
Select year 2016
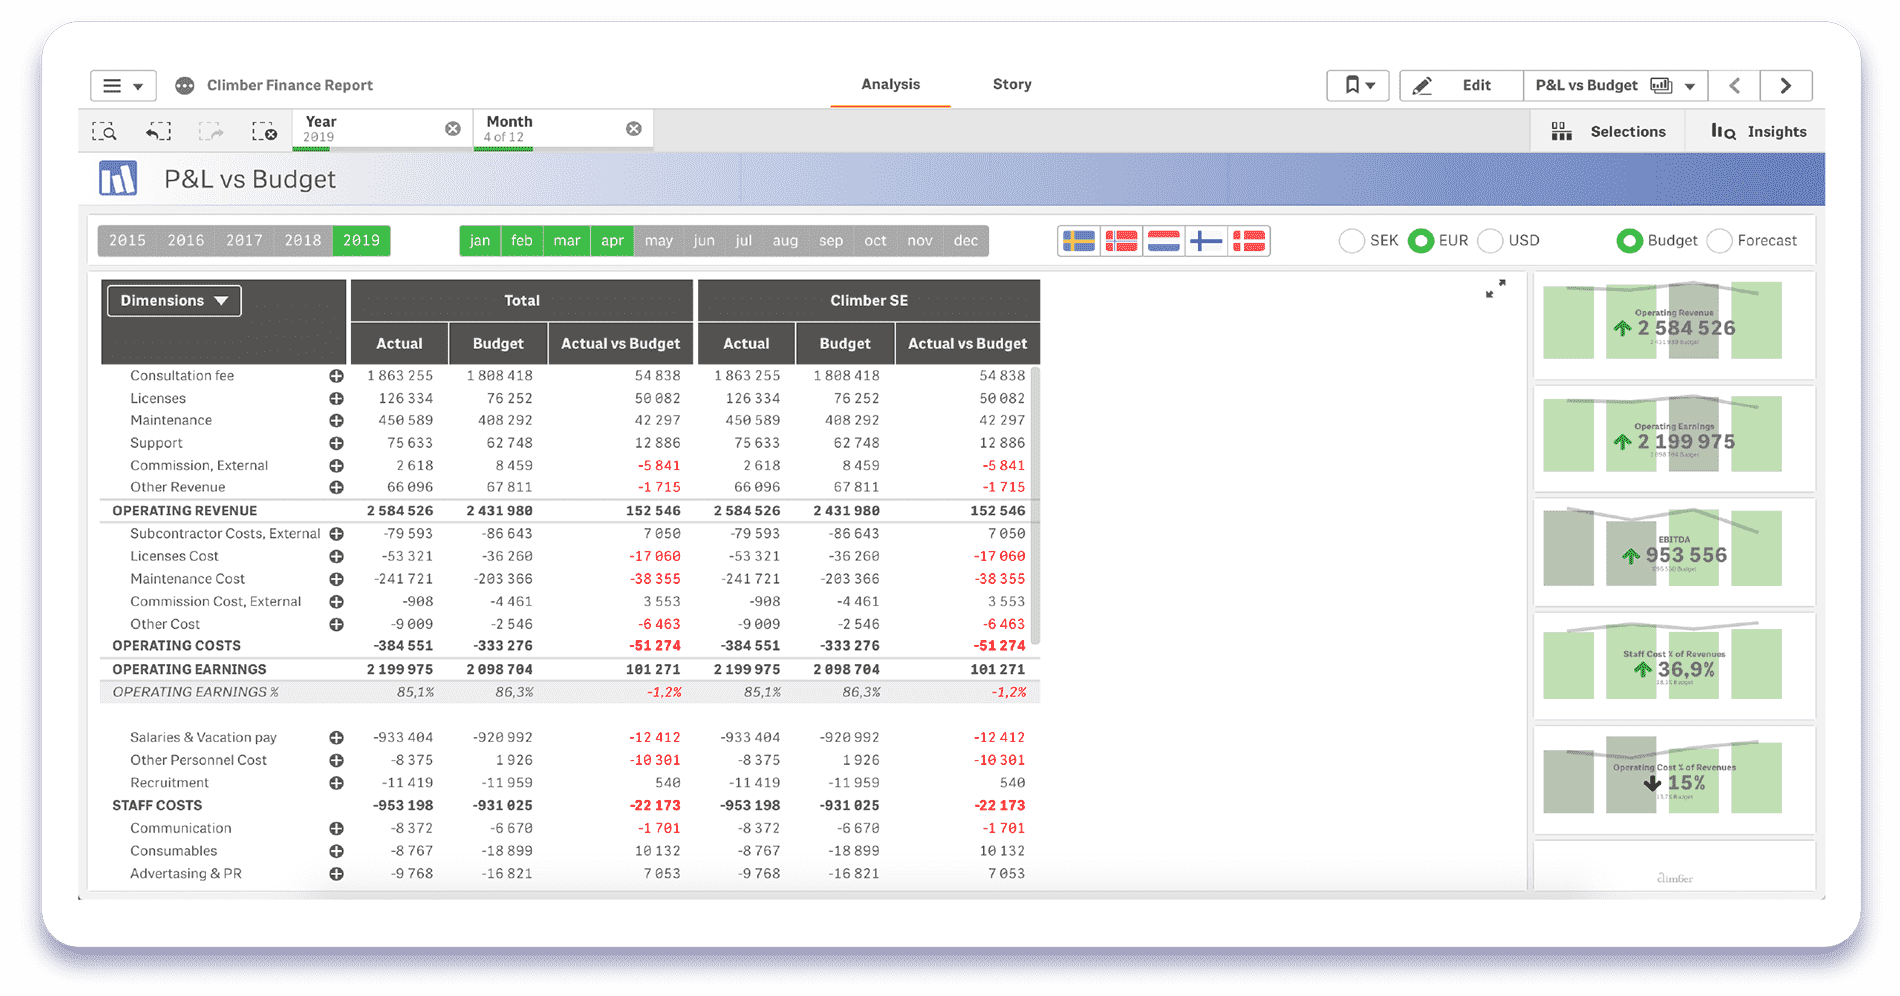(186, 241)
